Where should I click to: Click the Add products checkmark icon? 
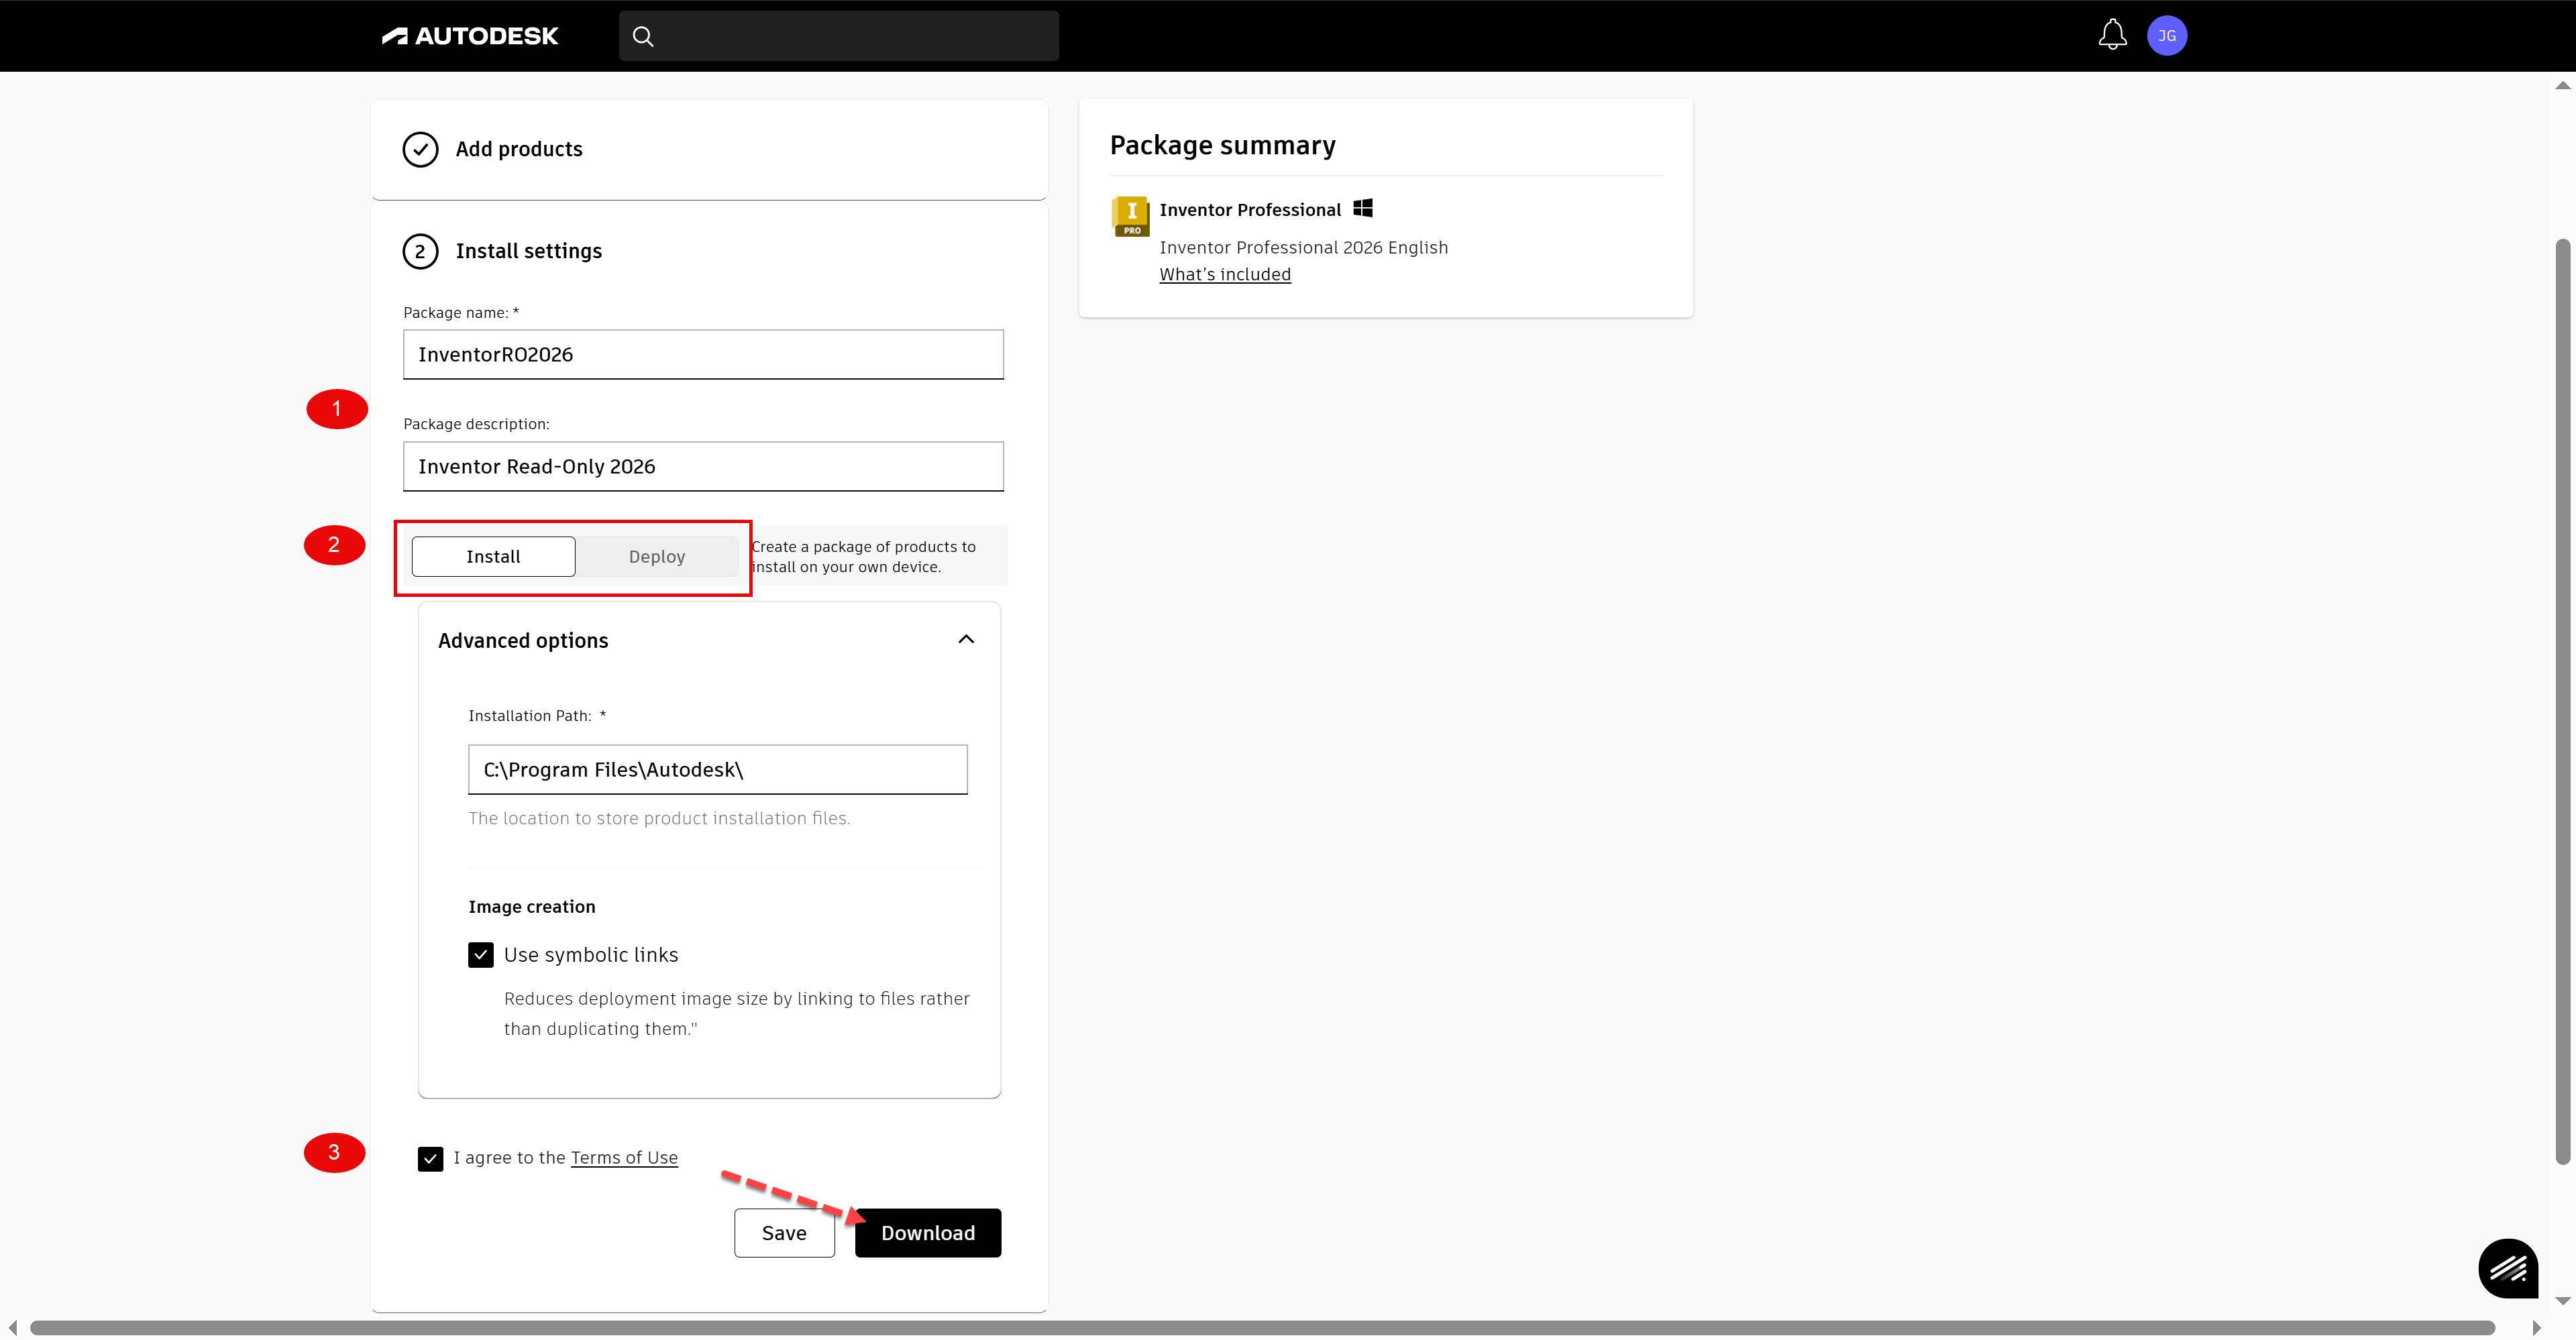pyautogui.click(x=420, y=149)
